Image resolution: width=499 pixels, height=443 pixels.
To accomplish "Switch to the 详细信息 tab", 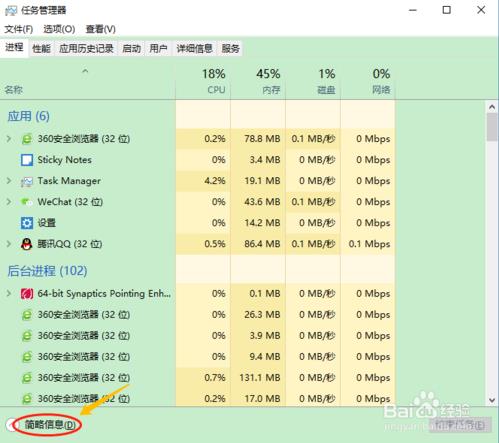I will pos(194,49).
